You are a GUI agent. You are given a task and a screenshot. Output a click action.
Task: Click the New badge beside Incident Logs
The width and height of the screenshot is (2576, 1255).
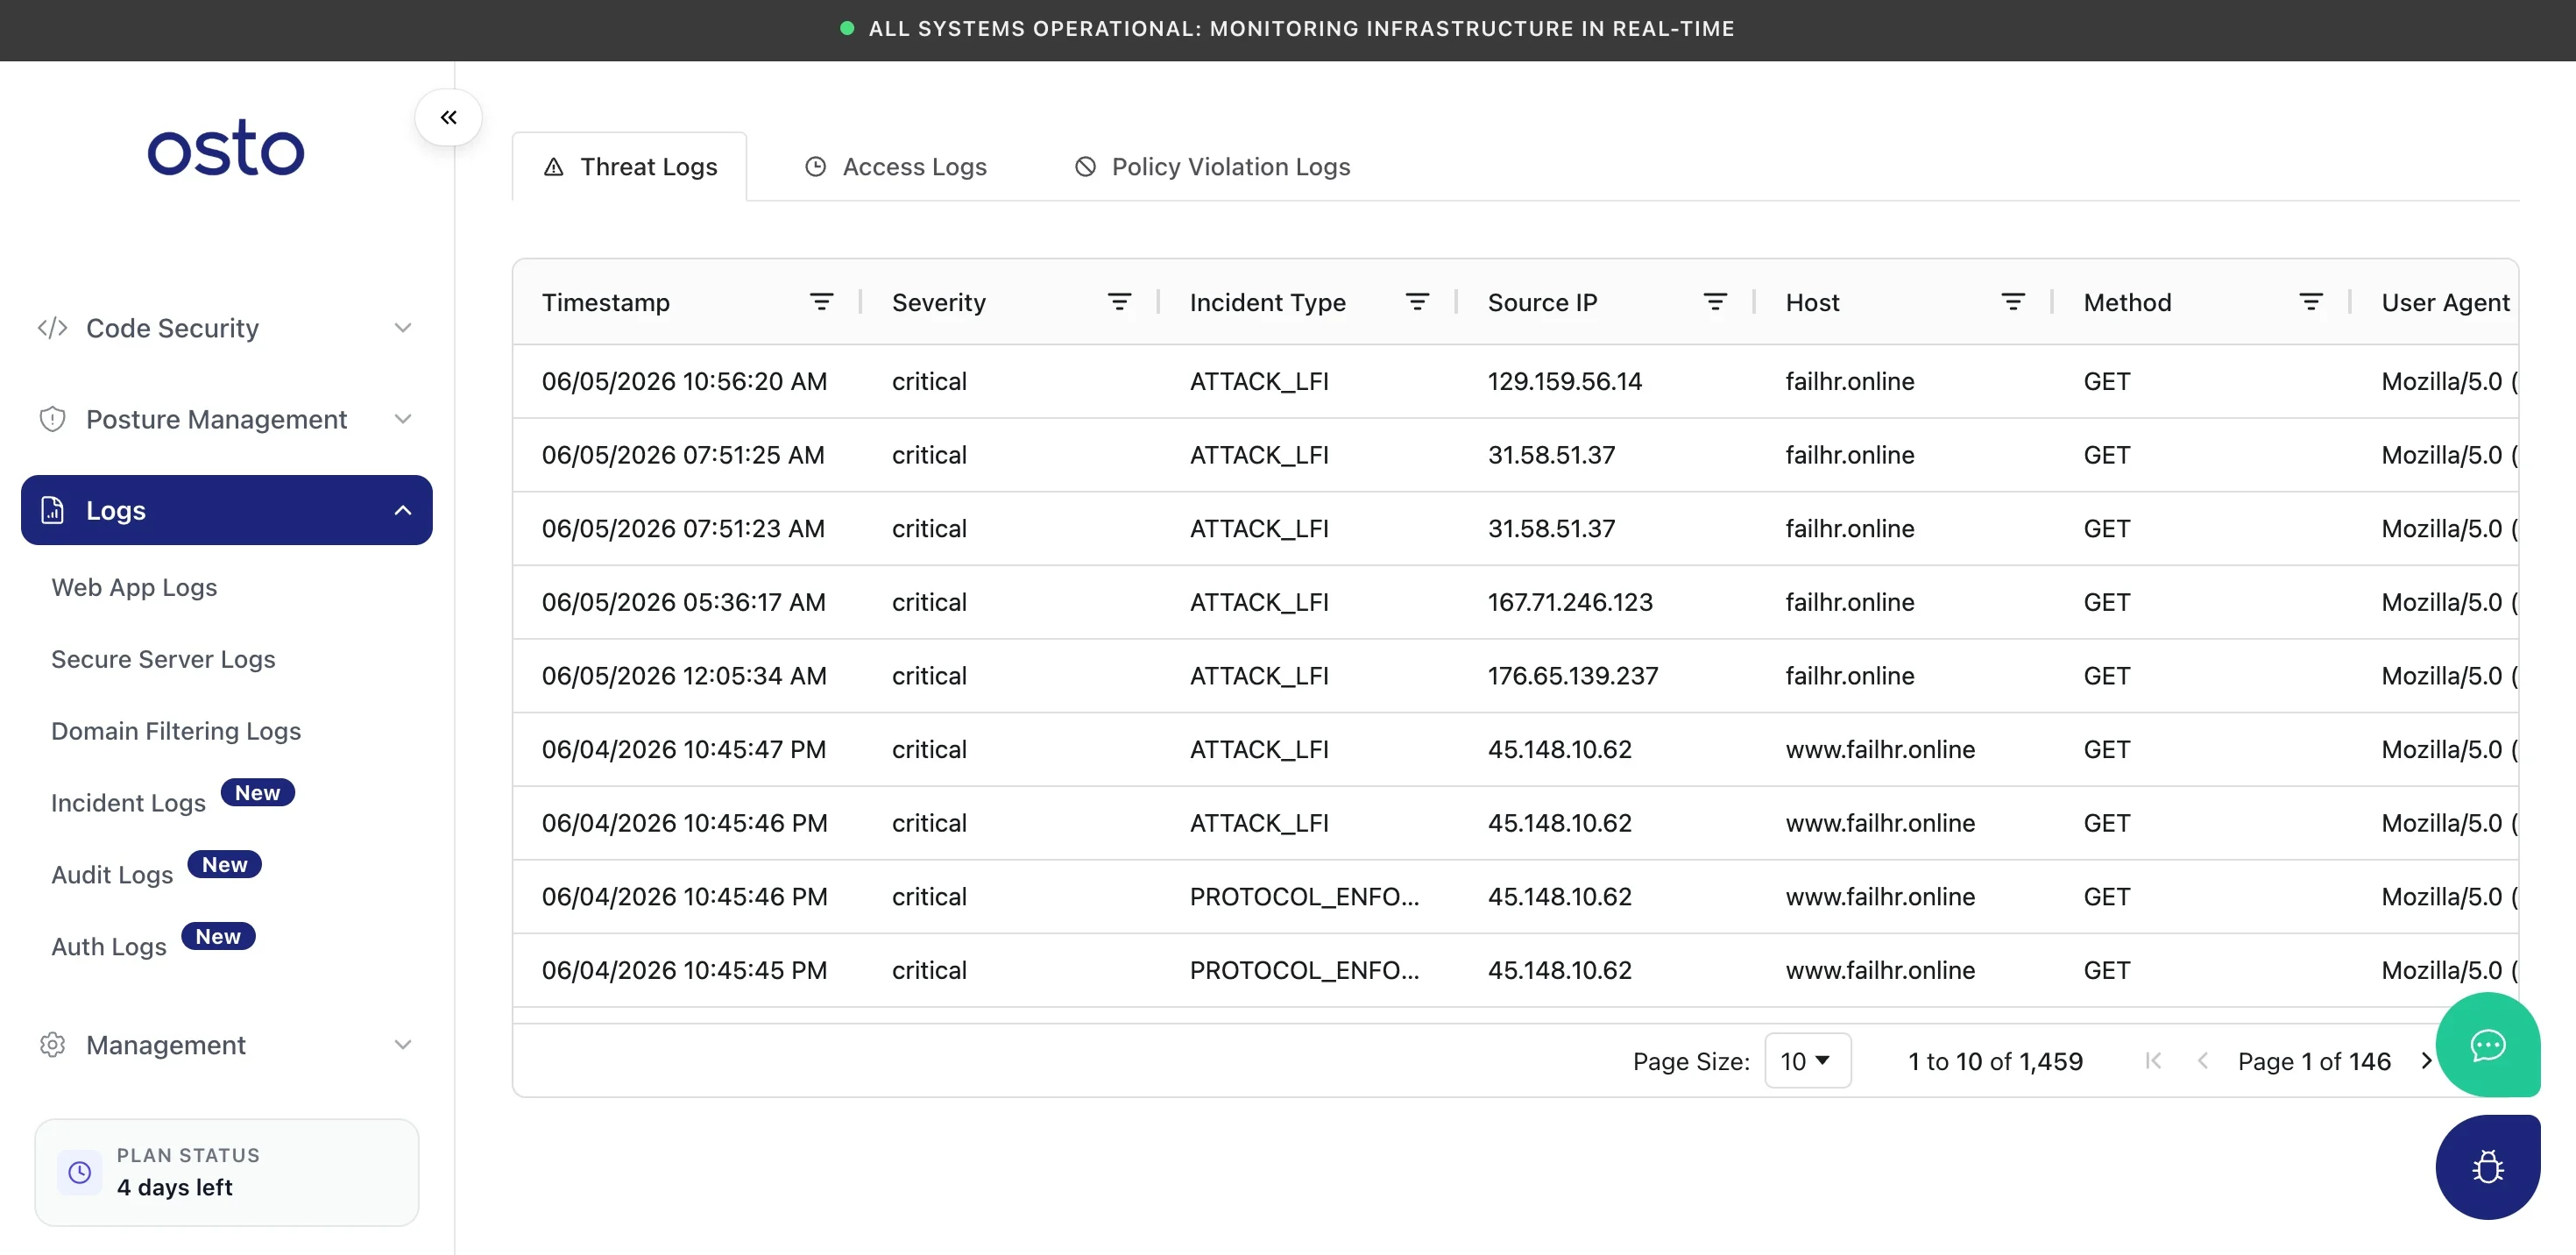[257, 793]
